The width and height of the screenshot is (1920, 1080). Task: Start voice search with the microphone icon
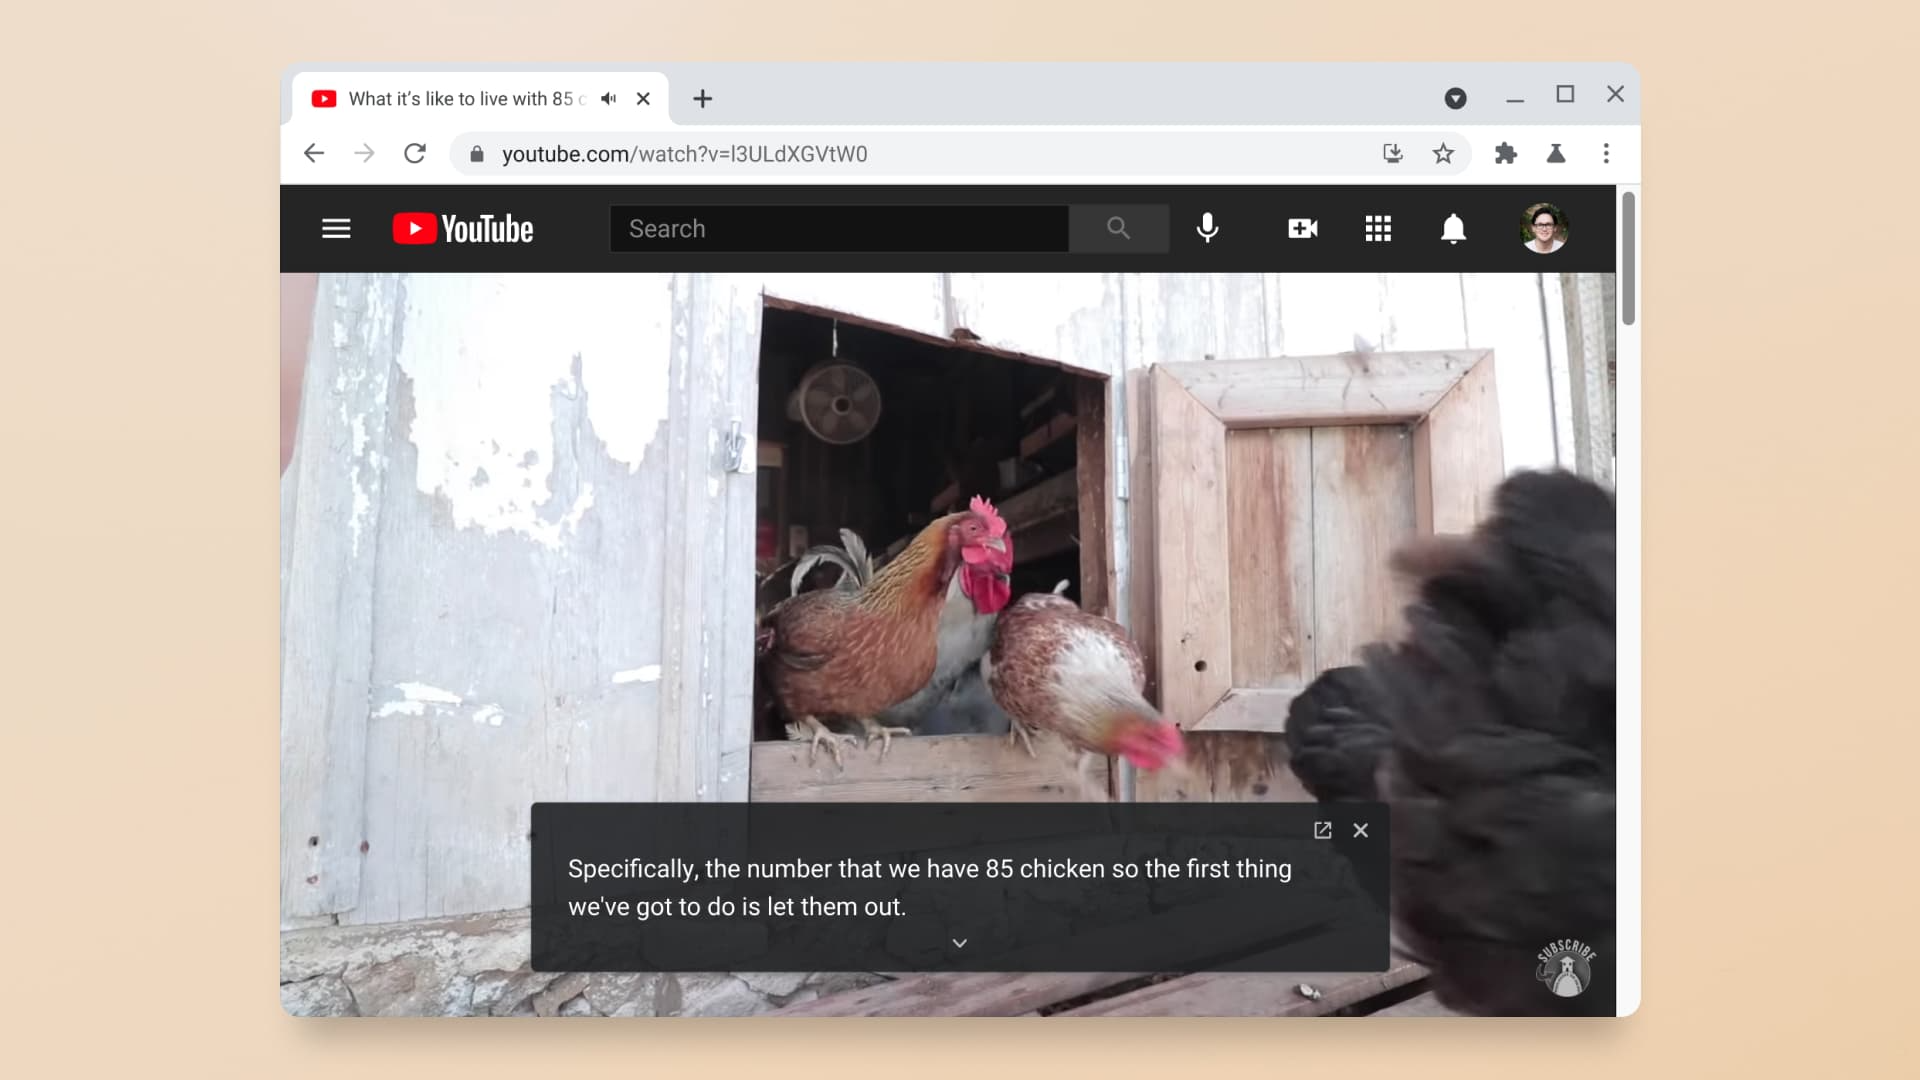tap(1207, 229)
